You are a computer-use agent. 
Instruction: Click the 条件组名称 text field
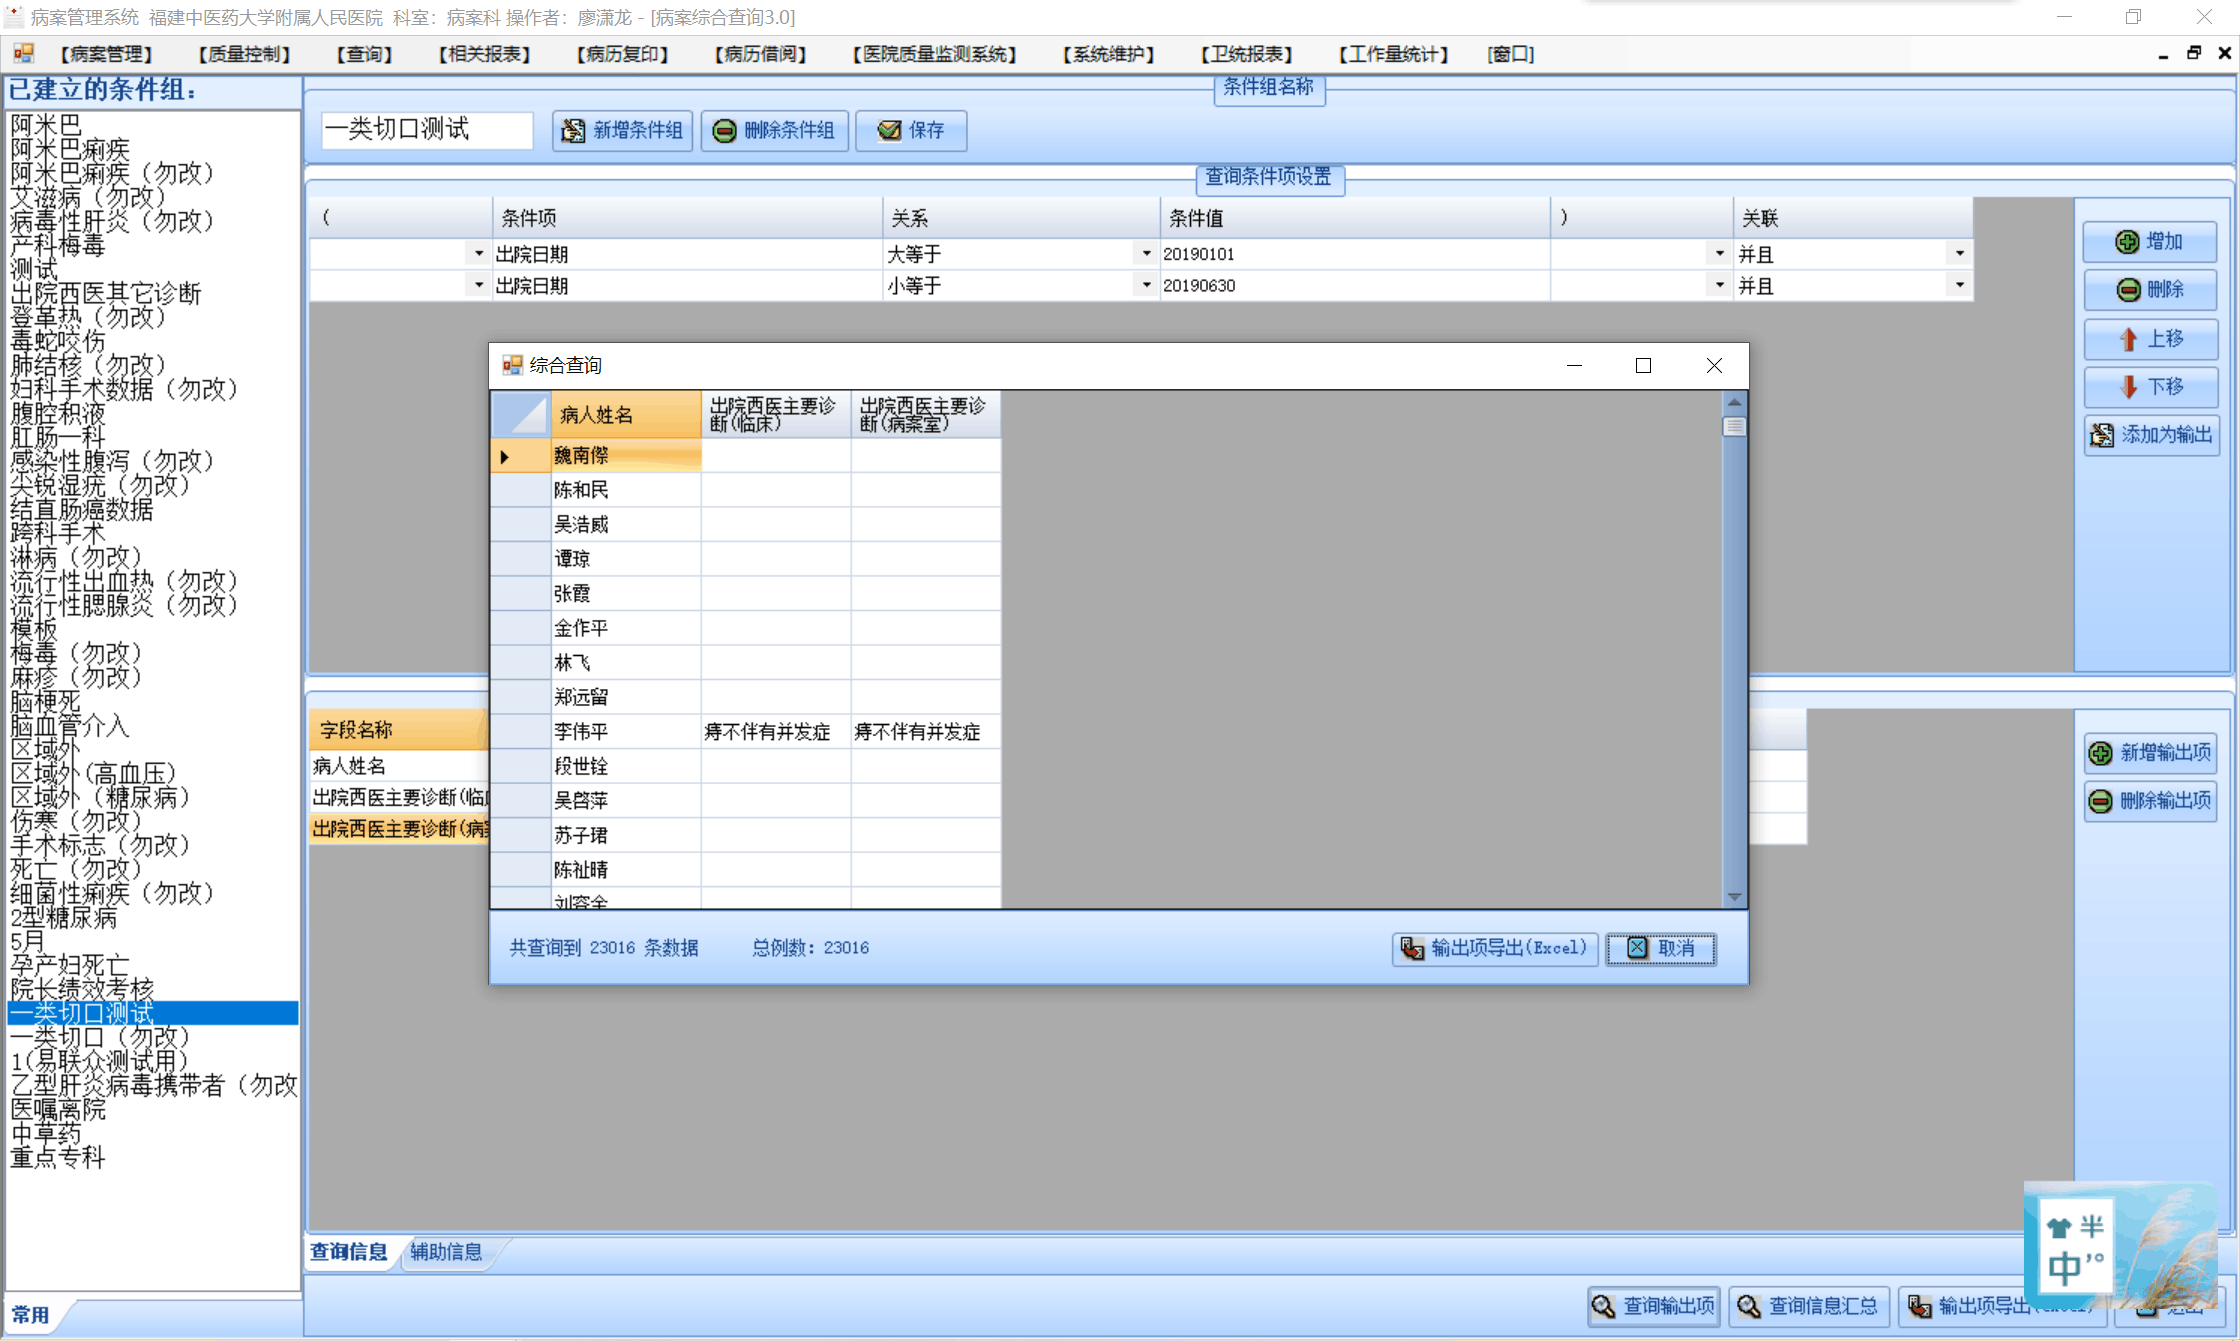point(427,130)
